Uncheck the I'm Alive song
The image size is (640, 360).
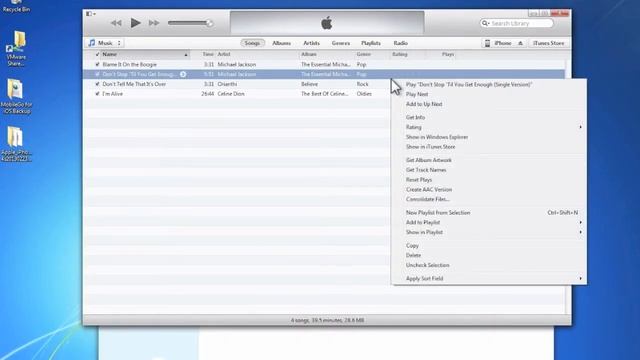pos(97,94)
